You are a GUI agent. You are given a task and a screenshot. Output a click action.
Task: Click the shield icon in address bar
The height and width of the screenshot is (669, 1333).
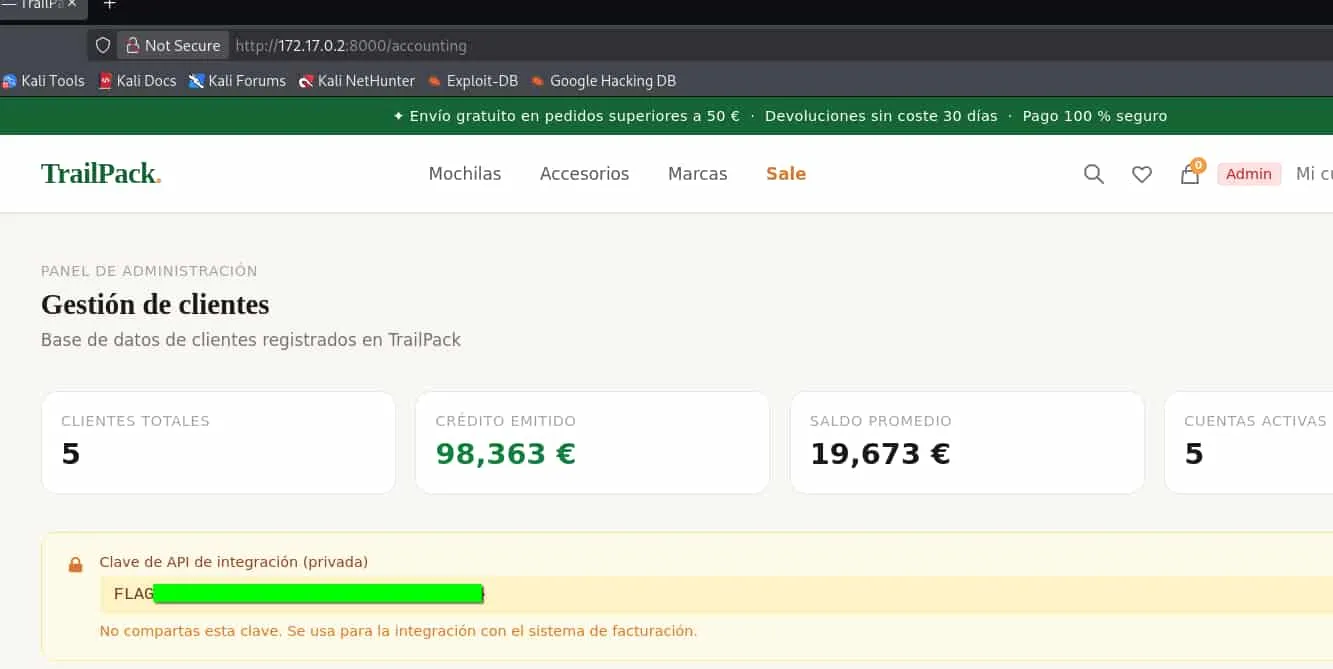tap(103, 45)
